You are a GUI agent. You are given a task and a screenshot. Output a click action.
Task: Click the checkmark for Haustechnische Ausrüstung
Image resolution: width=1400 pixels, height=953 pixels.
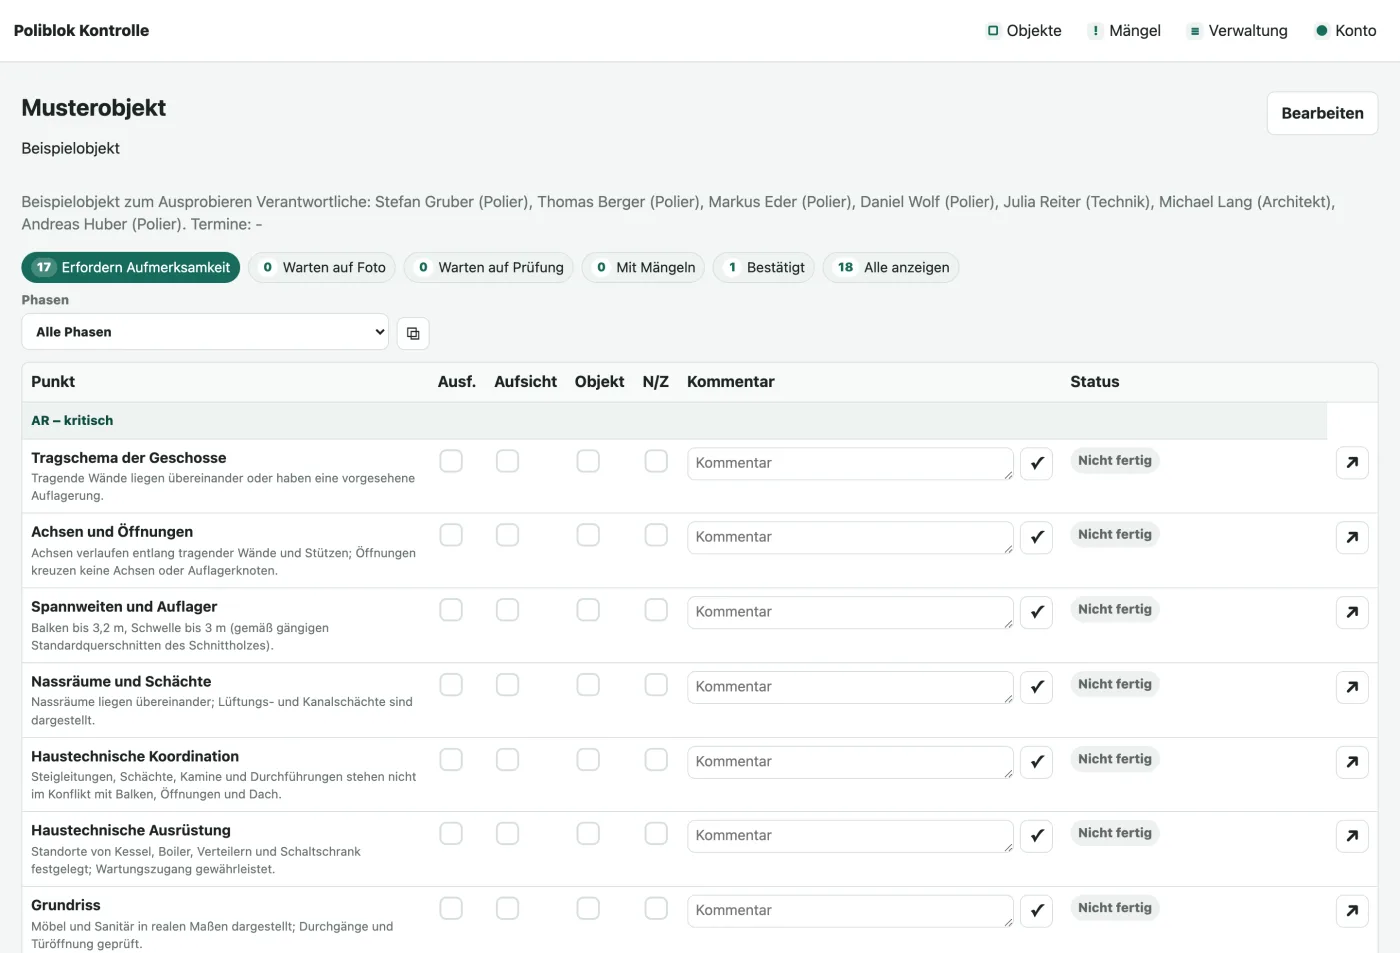coord(1037,836)
